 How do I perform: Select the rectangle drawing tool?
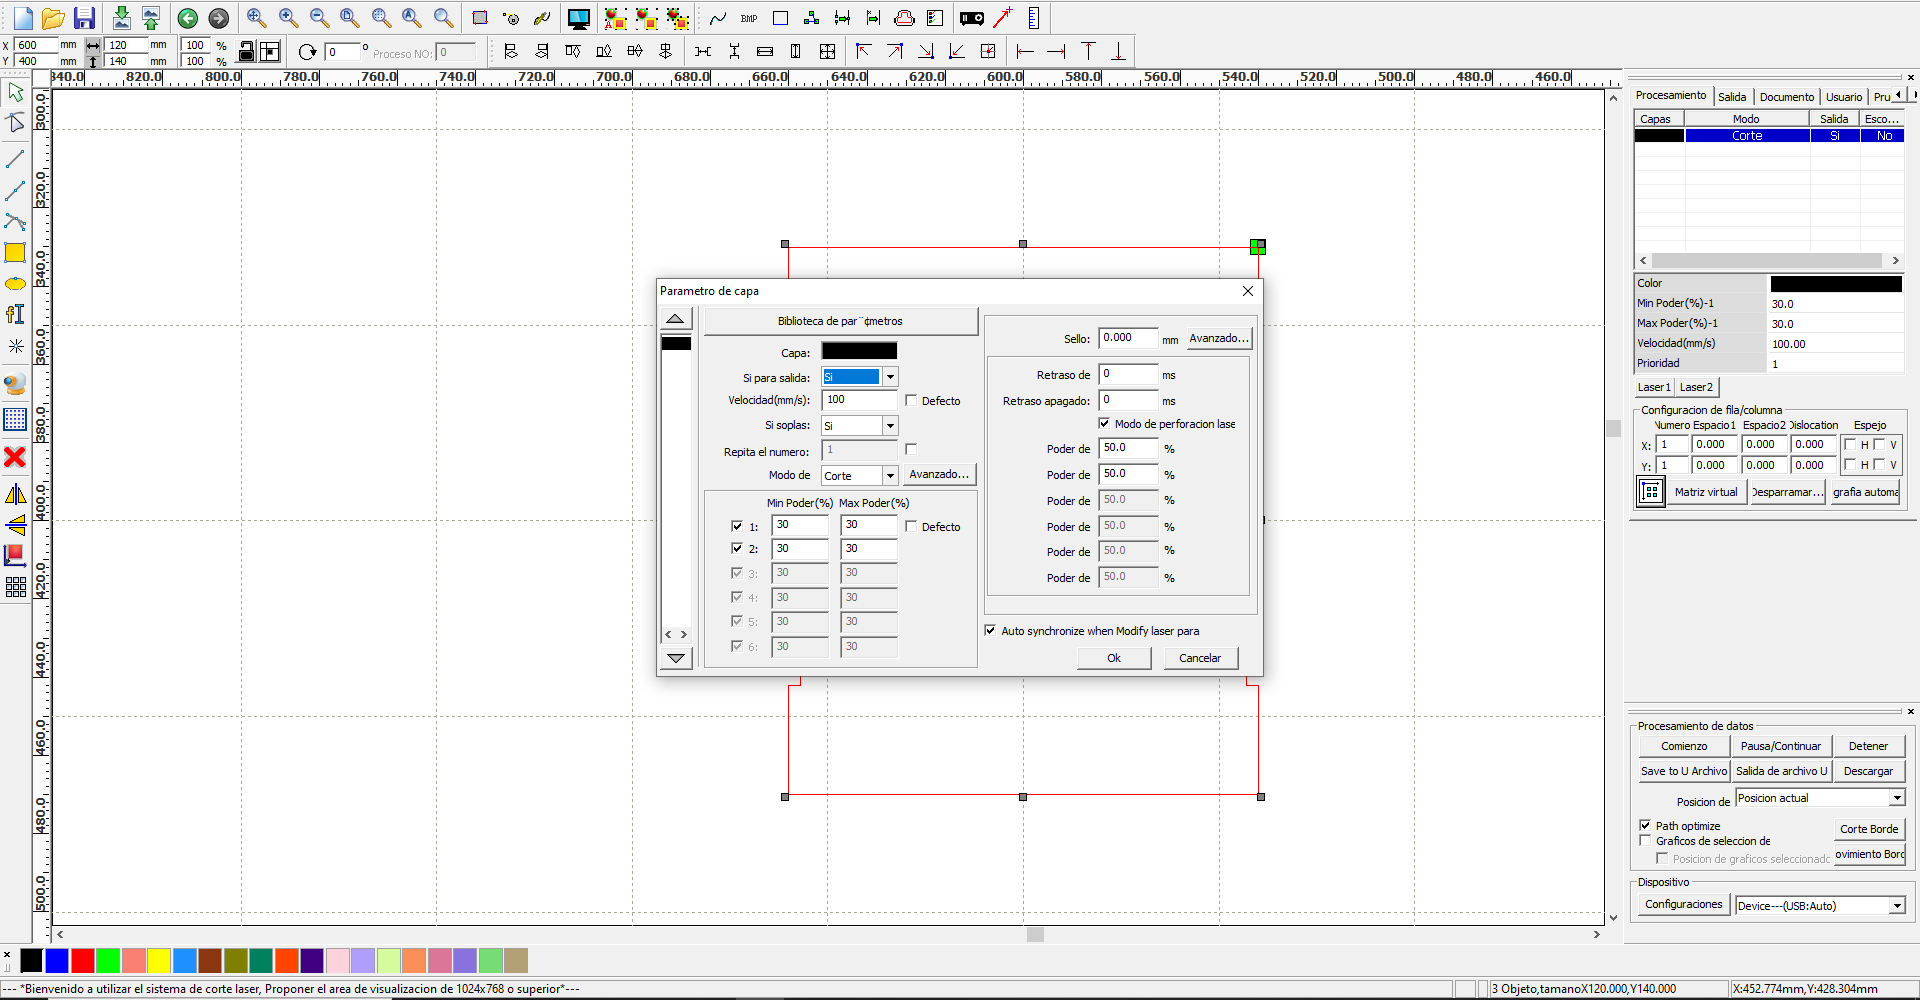pyautogui.click(x=15, y=253)
